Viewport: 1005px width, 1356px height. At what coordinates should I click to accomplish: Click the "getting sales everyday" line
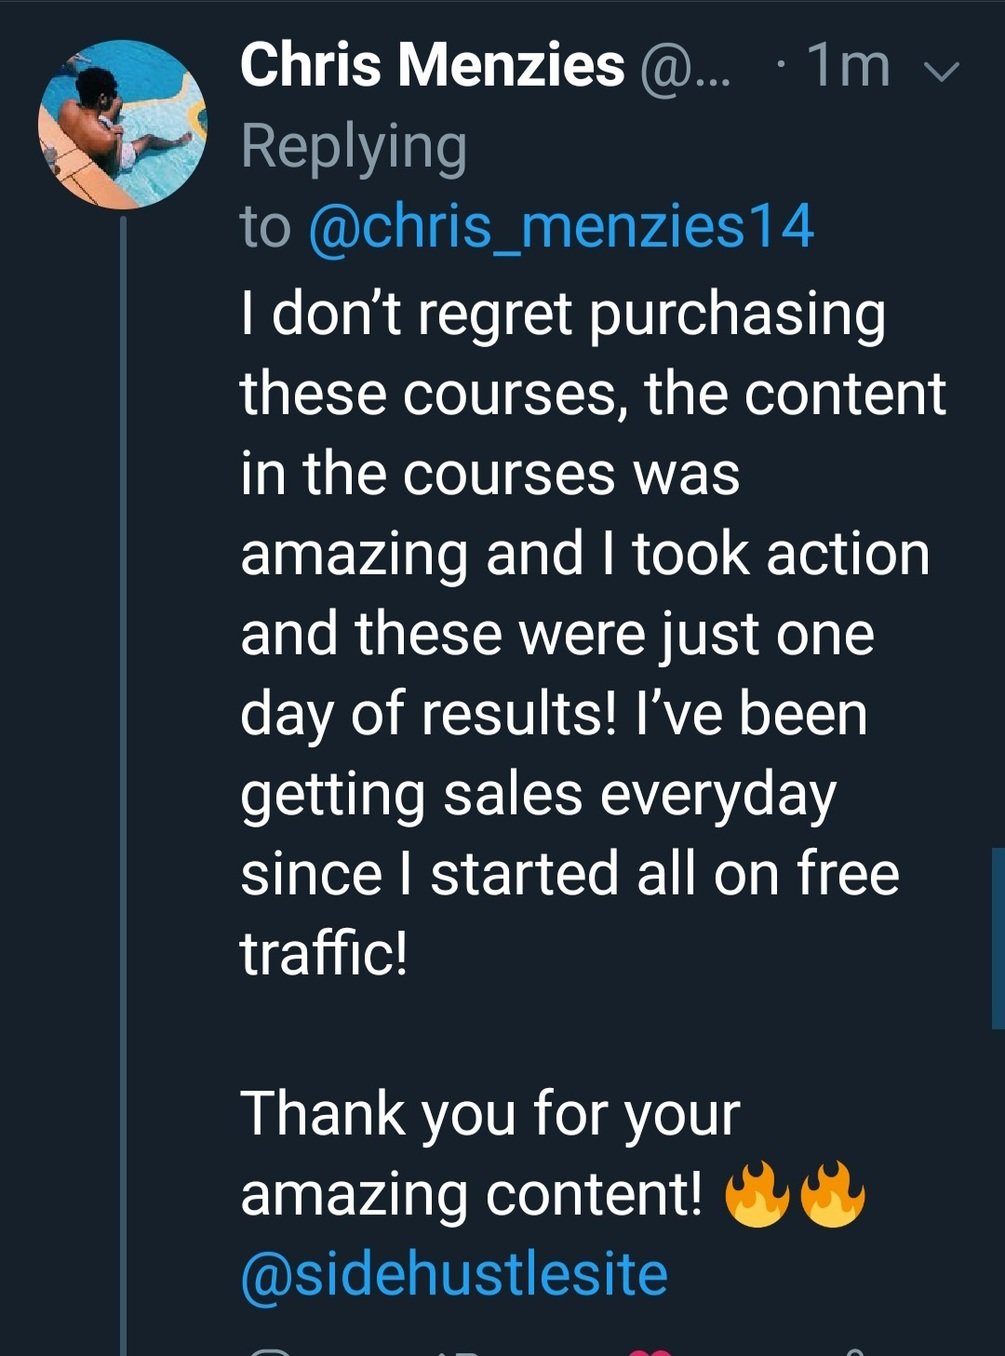(x=538, y=795)
